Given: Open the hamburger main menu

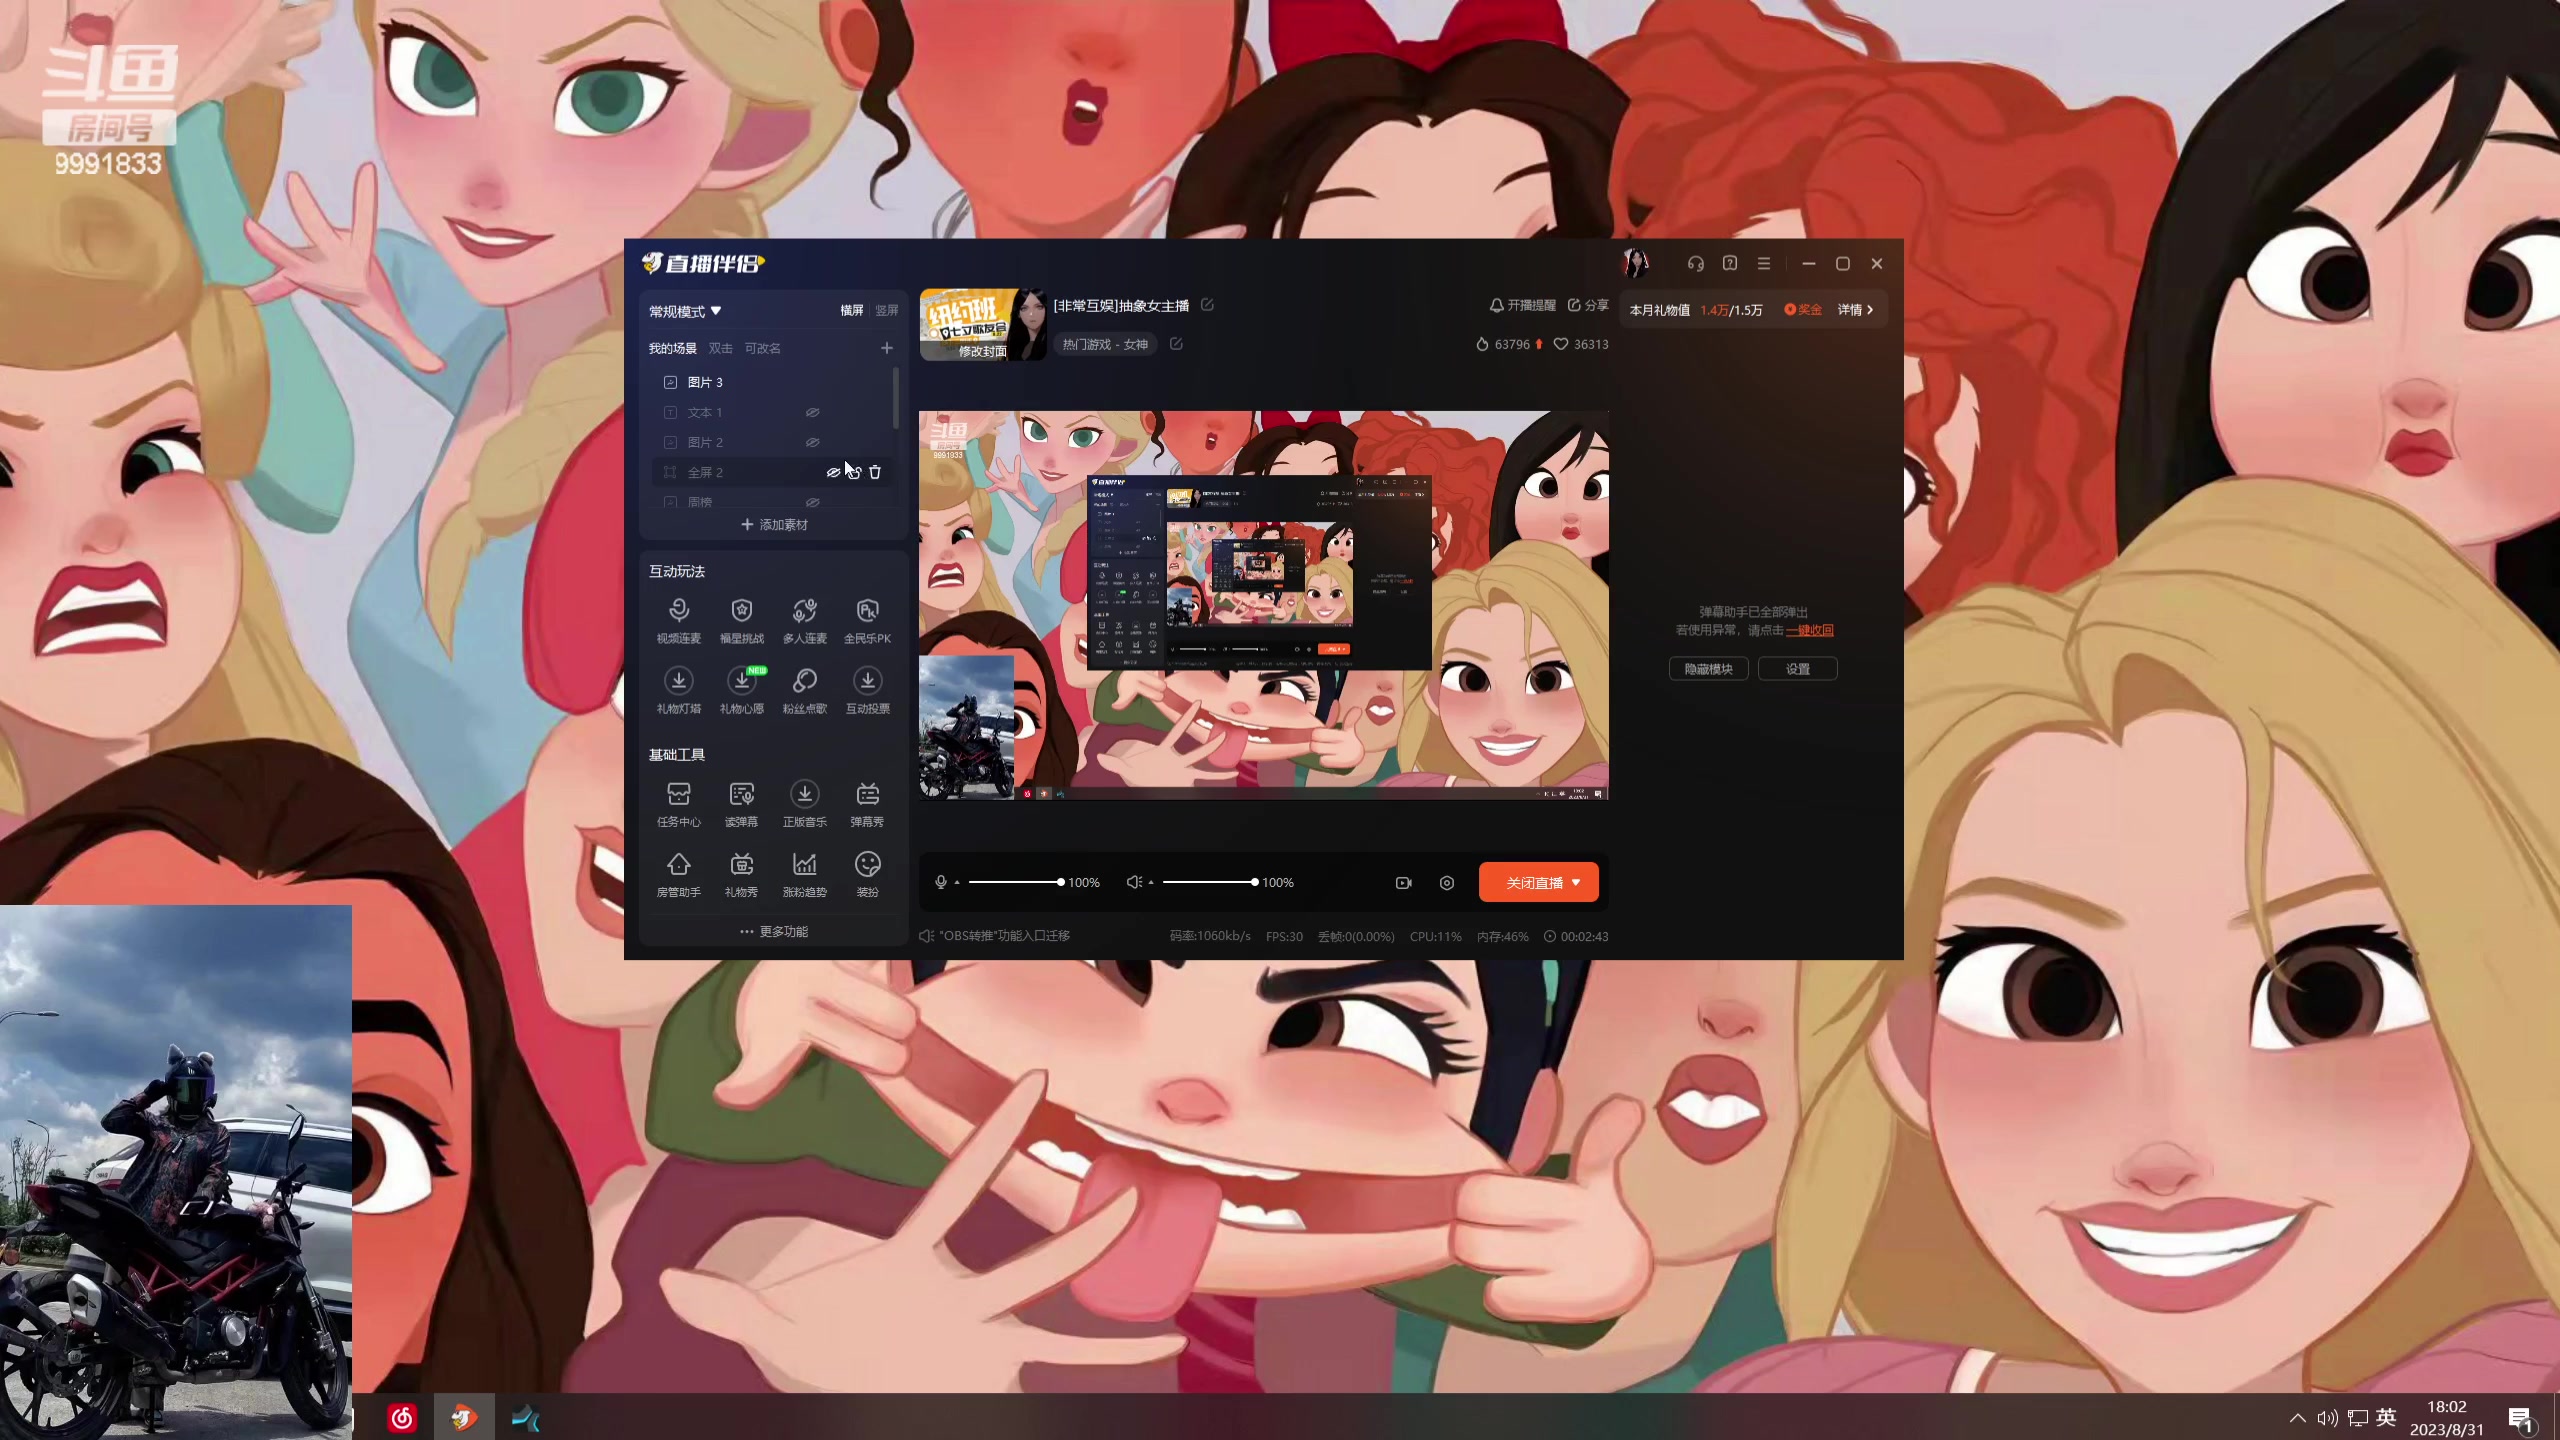Looking at the screenshot, I should [x=1764, y=263].
